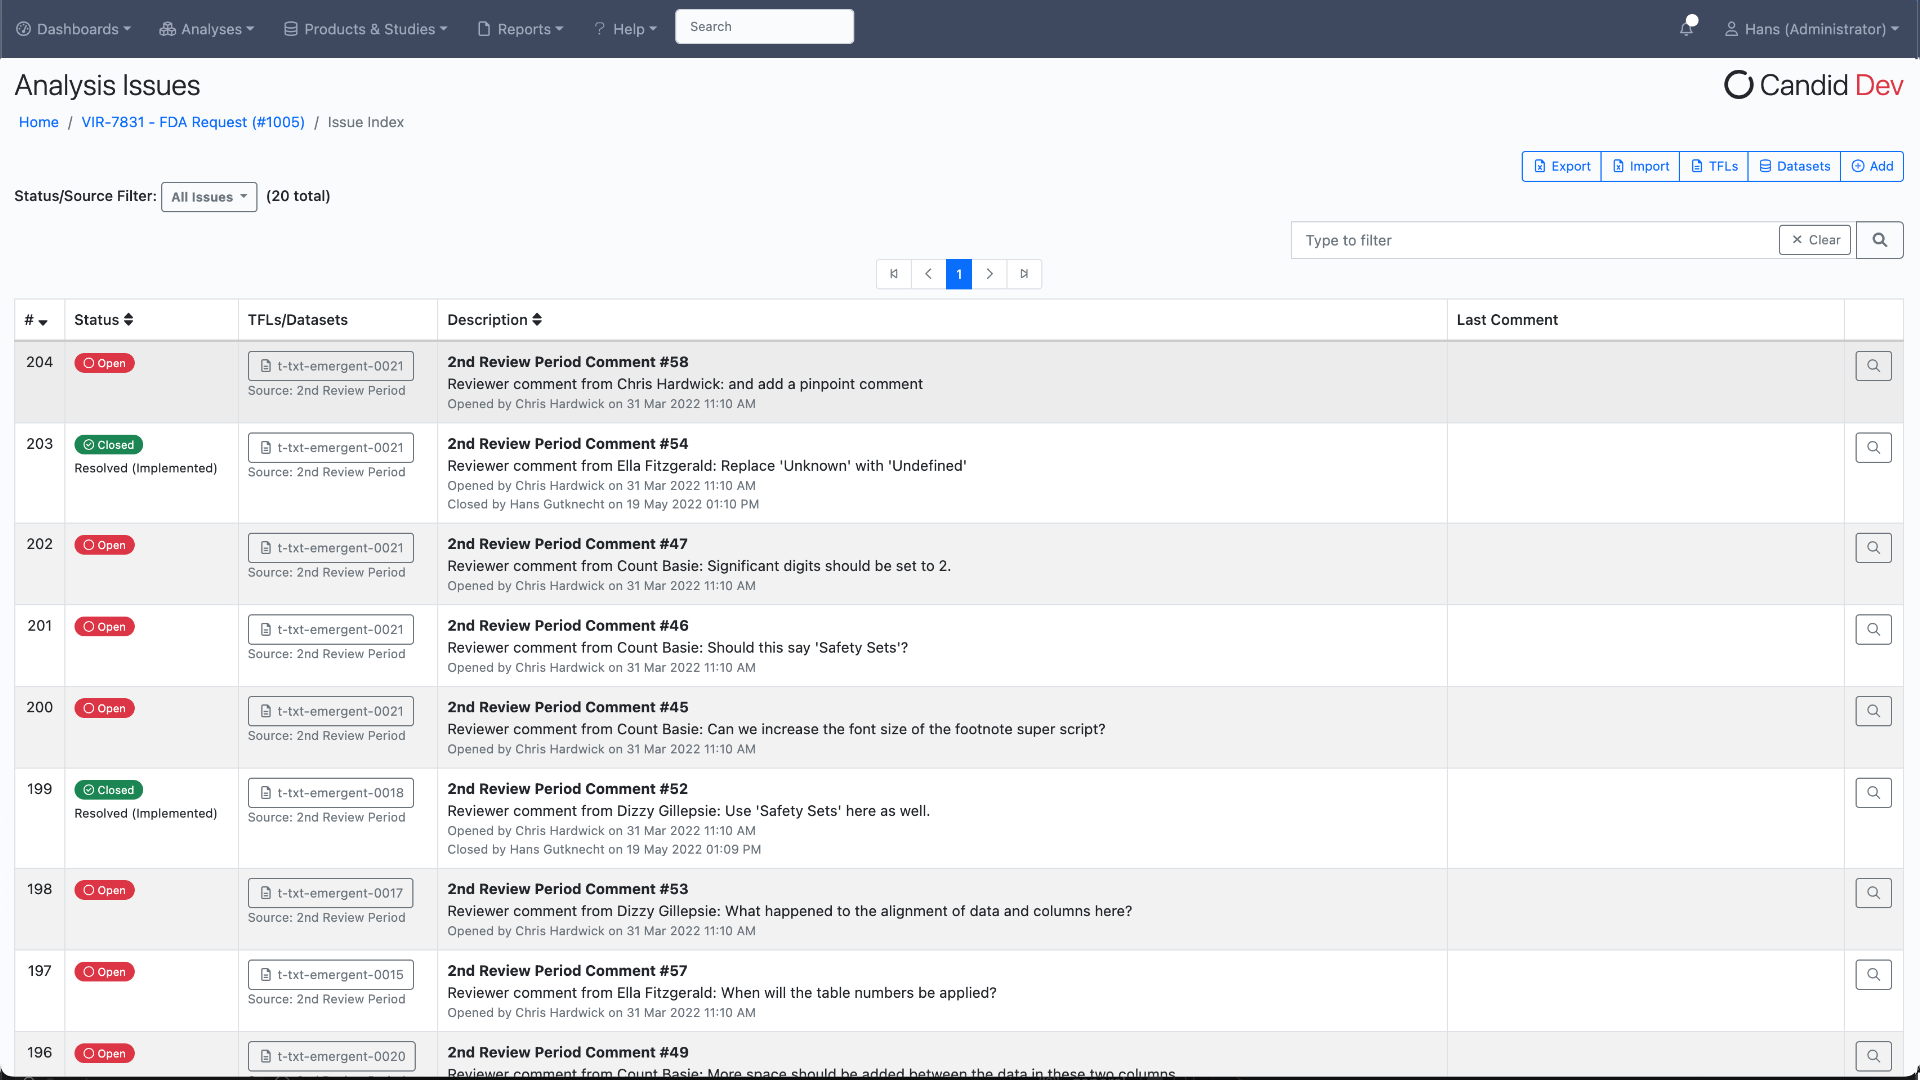Click '2nd Review Period Comment #46' title
Viewport: 1920px width, 1080px height.
(x=568, y=626)
